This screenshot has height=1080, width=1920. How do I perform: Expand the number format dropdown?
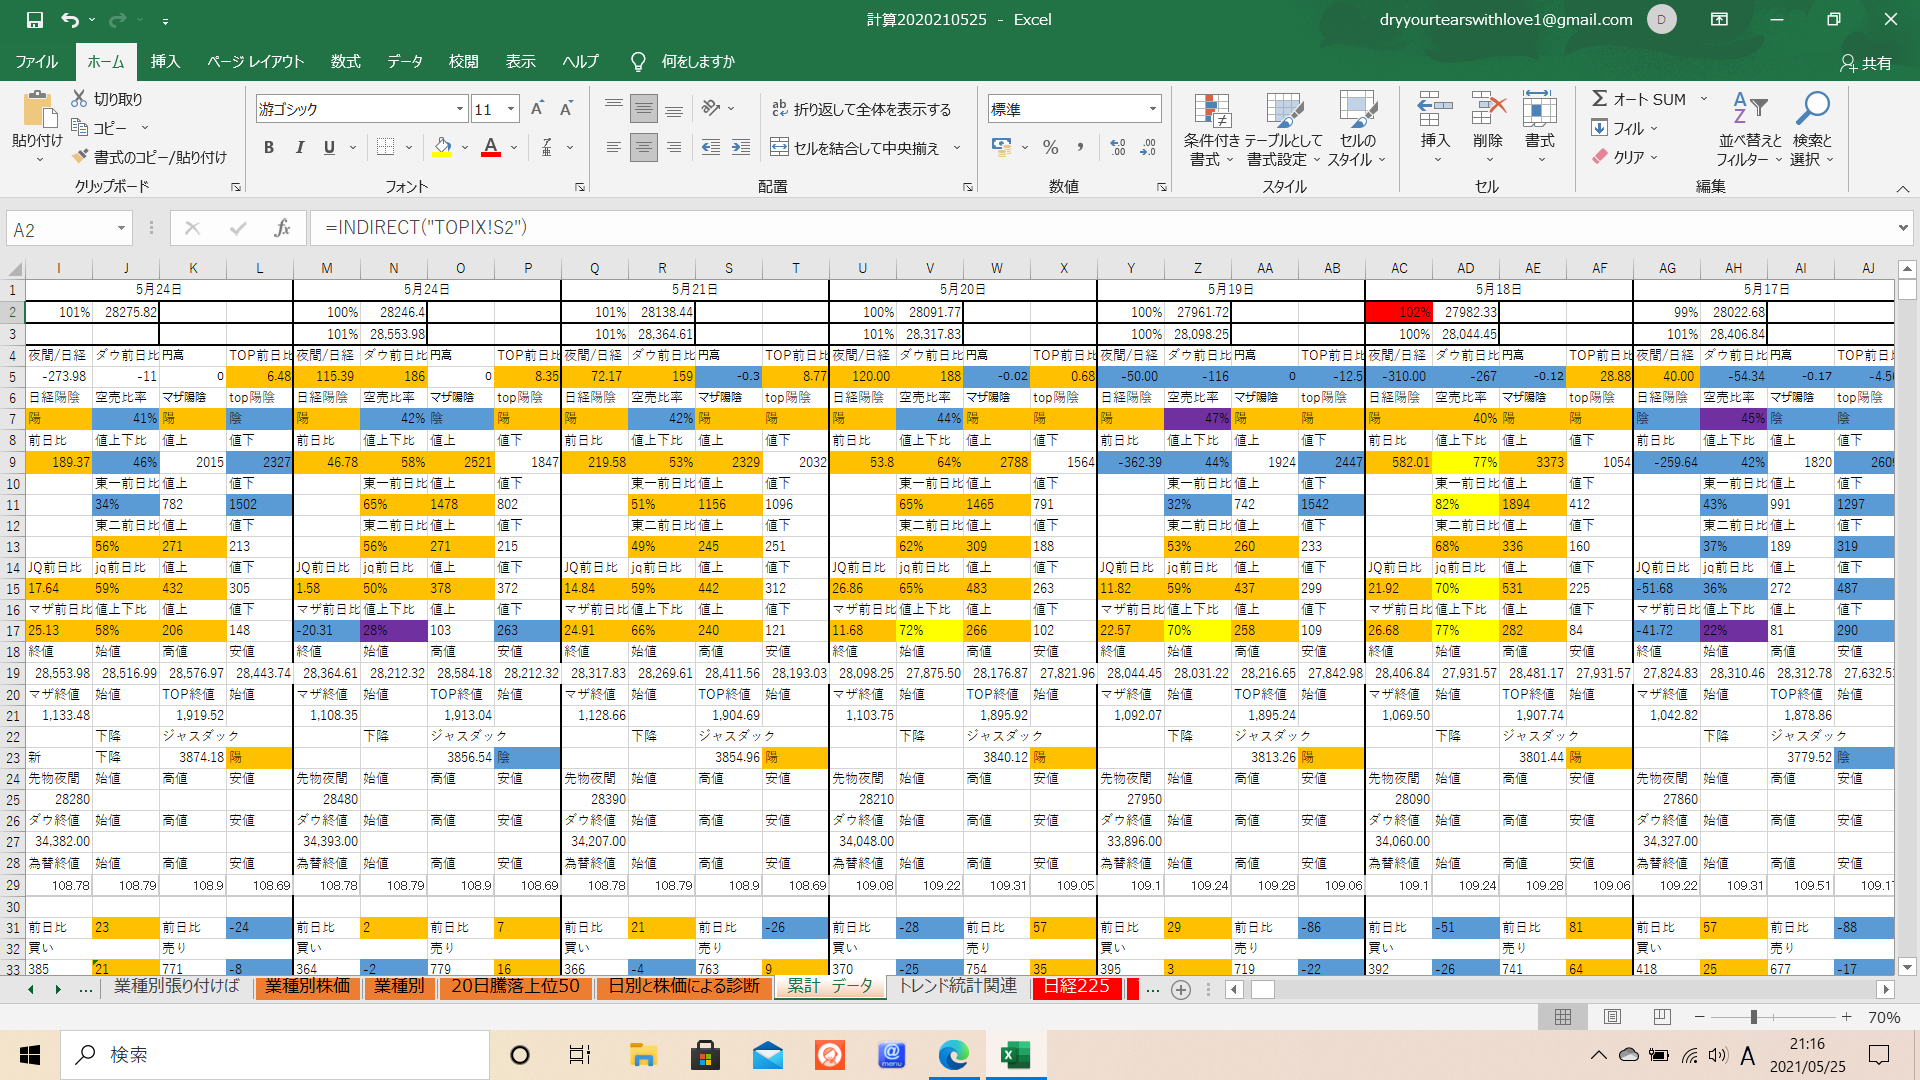tap(1153, 109)
